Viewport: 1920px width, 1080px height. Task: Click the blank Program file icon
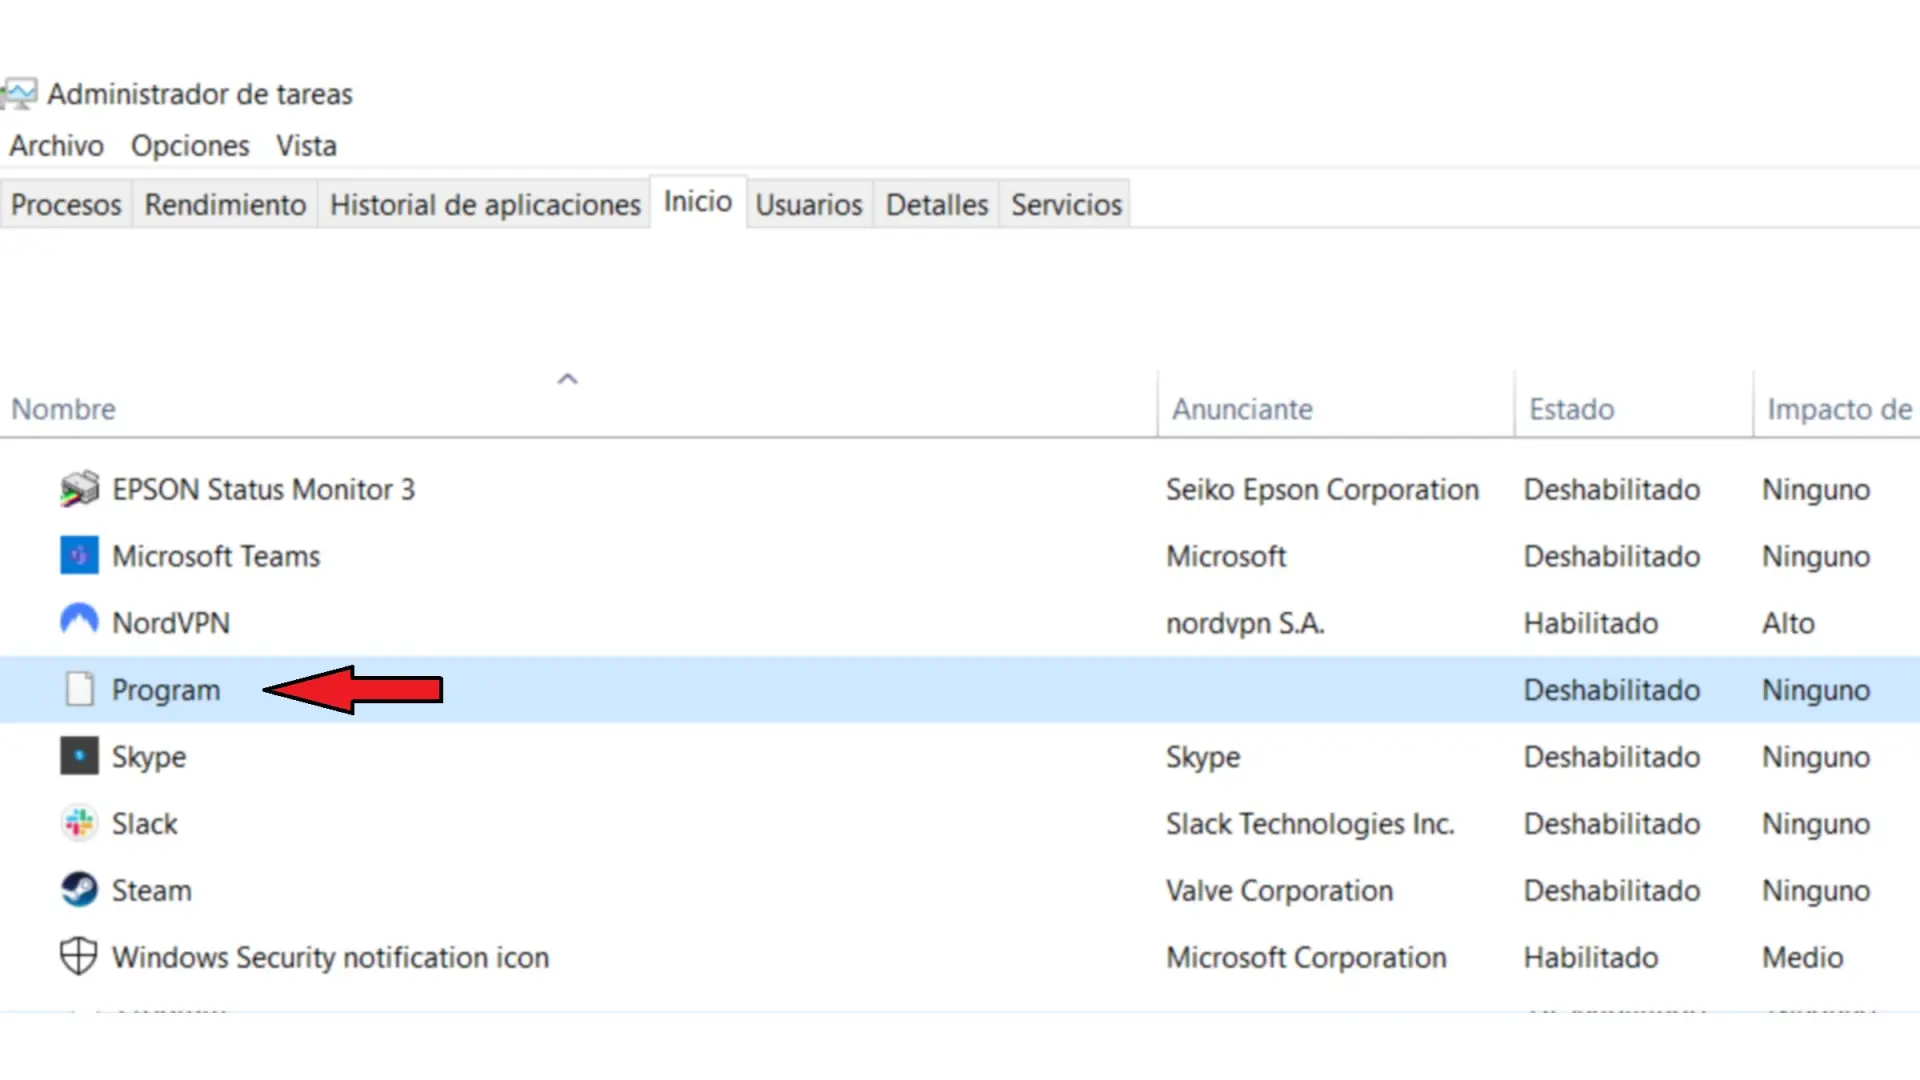coord(79,689)
